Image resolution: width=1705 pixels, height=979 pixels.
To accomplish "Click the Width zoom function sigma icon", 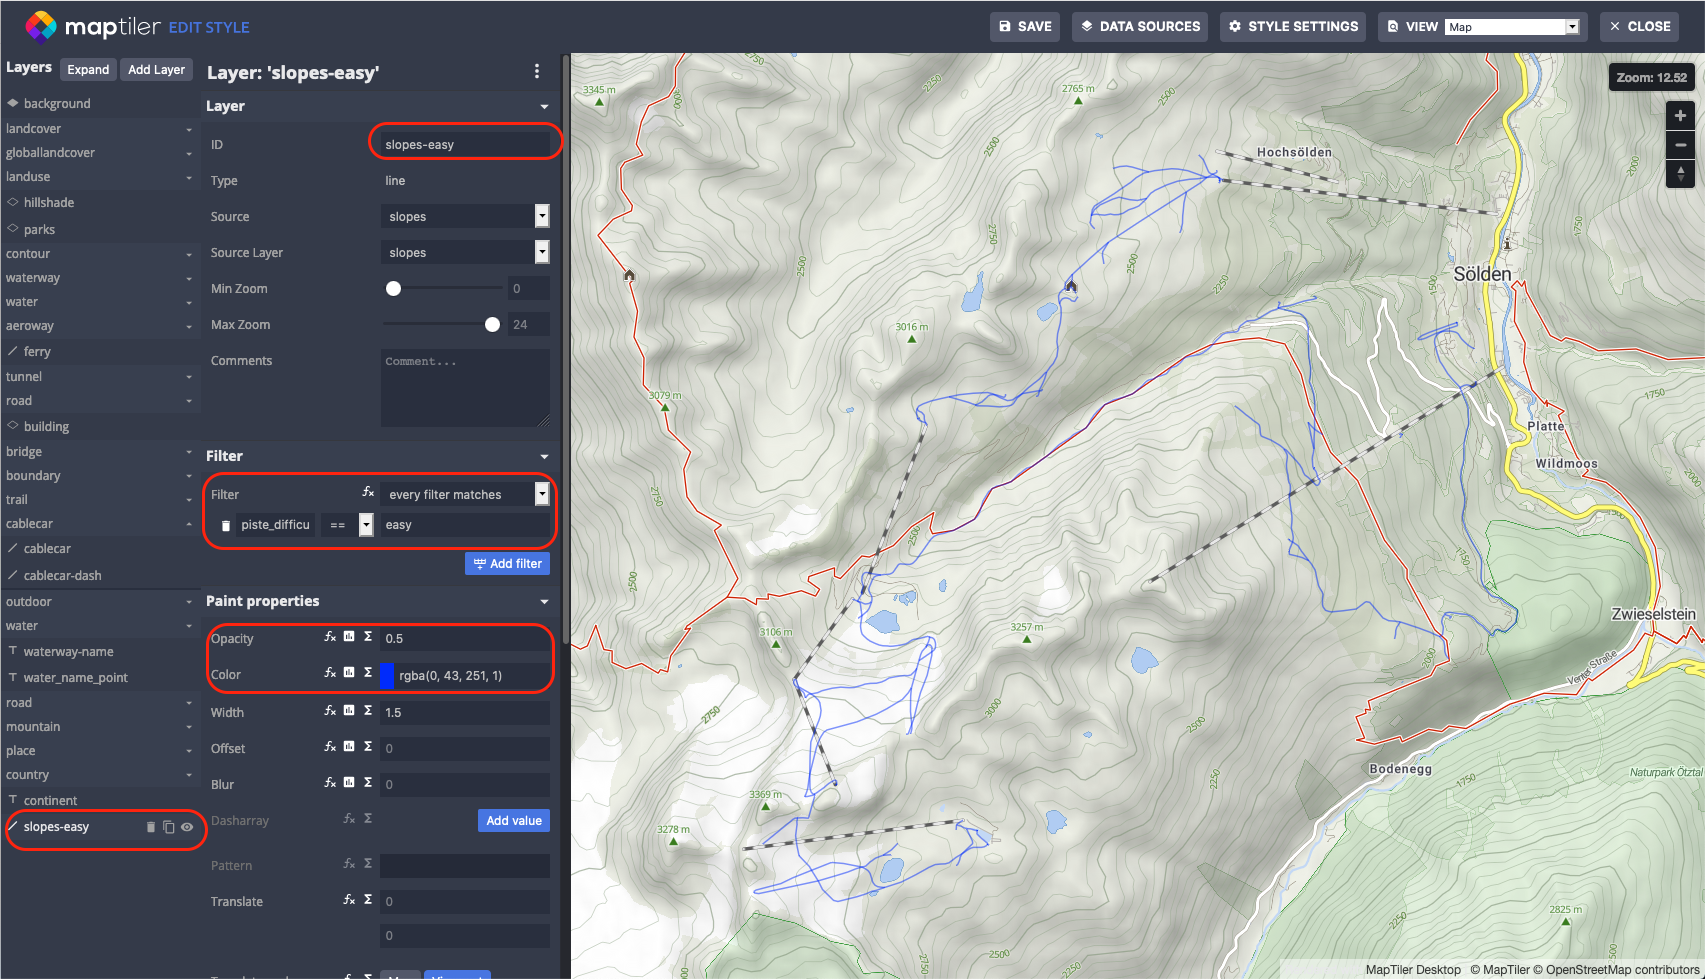I will click(368, 711).
